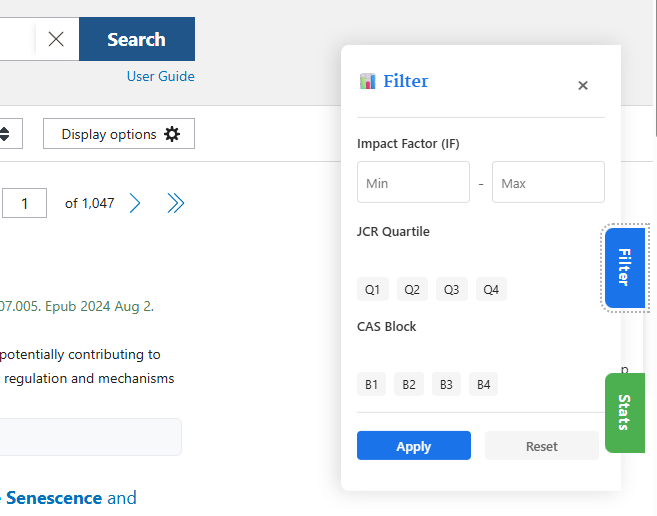
Task: Close the Filter panel
Action: click(x=582, y=86)
